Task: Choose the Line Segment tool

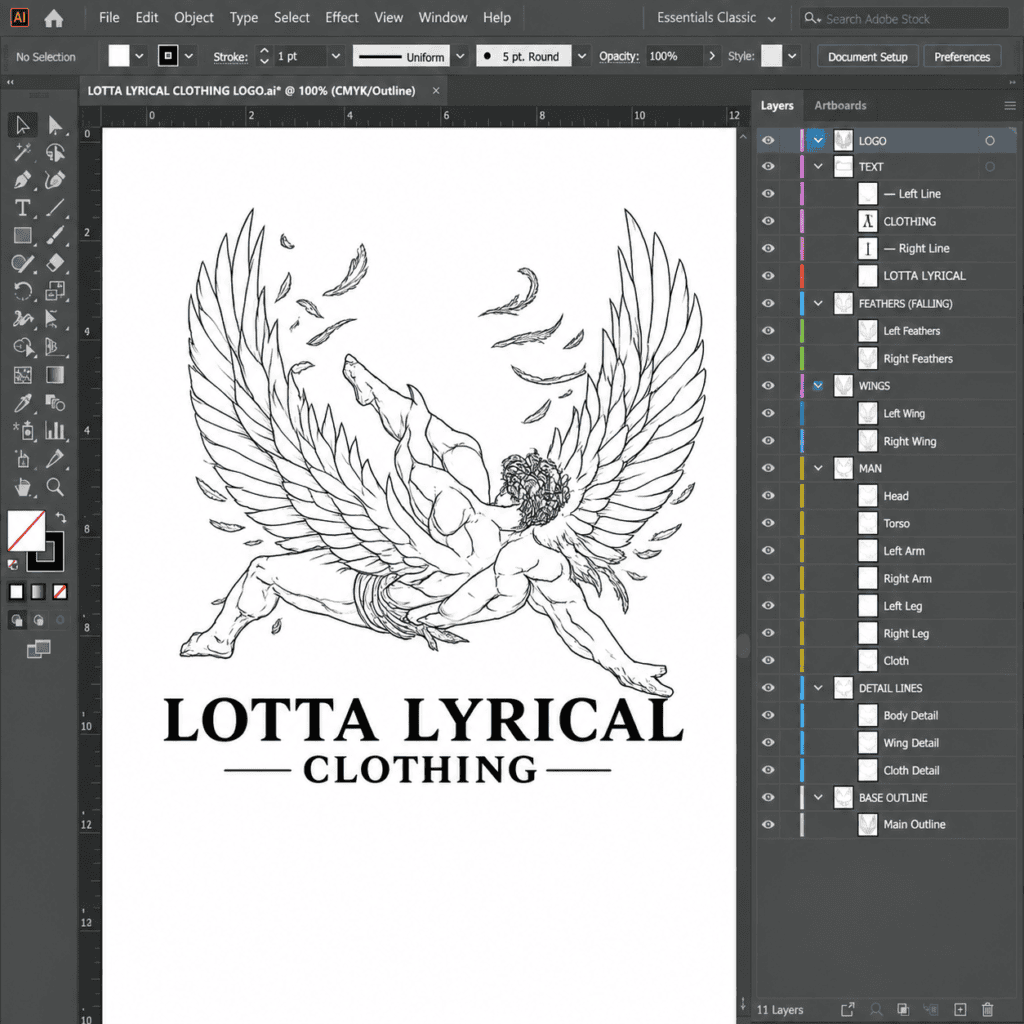Action: click(55, 208)
